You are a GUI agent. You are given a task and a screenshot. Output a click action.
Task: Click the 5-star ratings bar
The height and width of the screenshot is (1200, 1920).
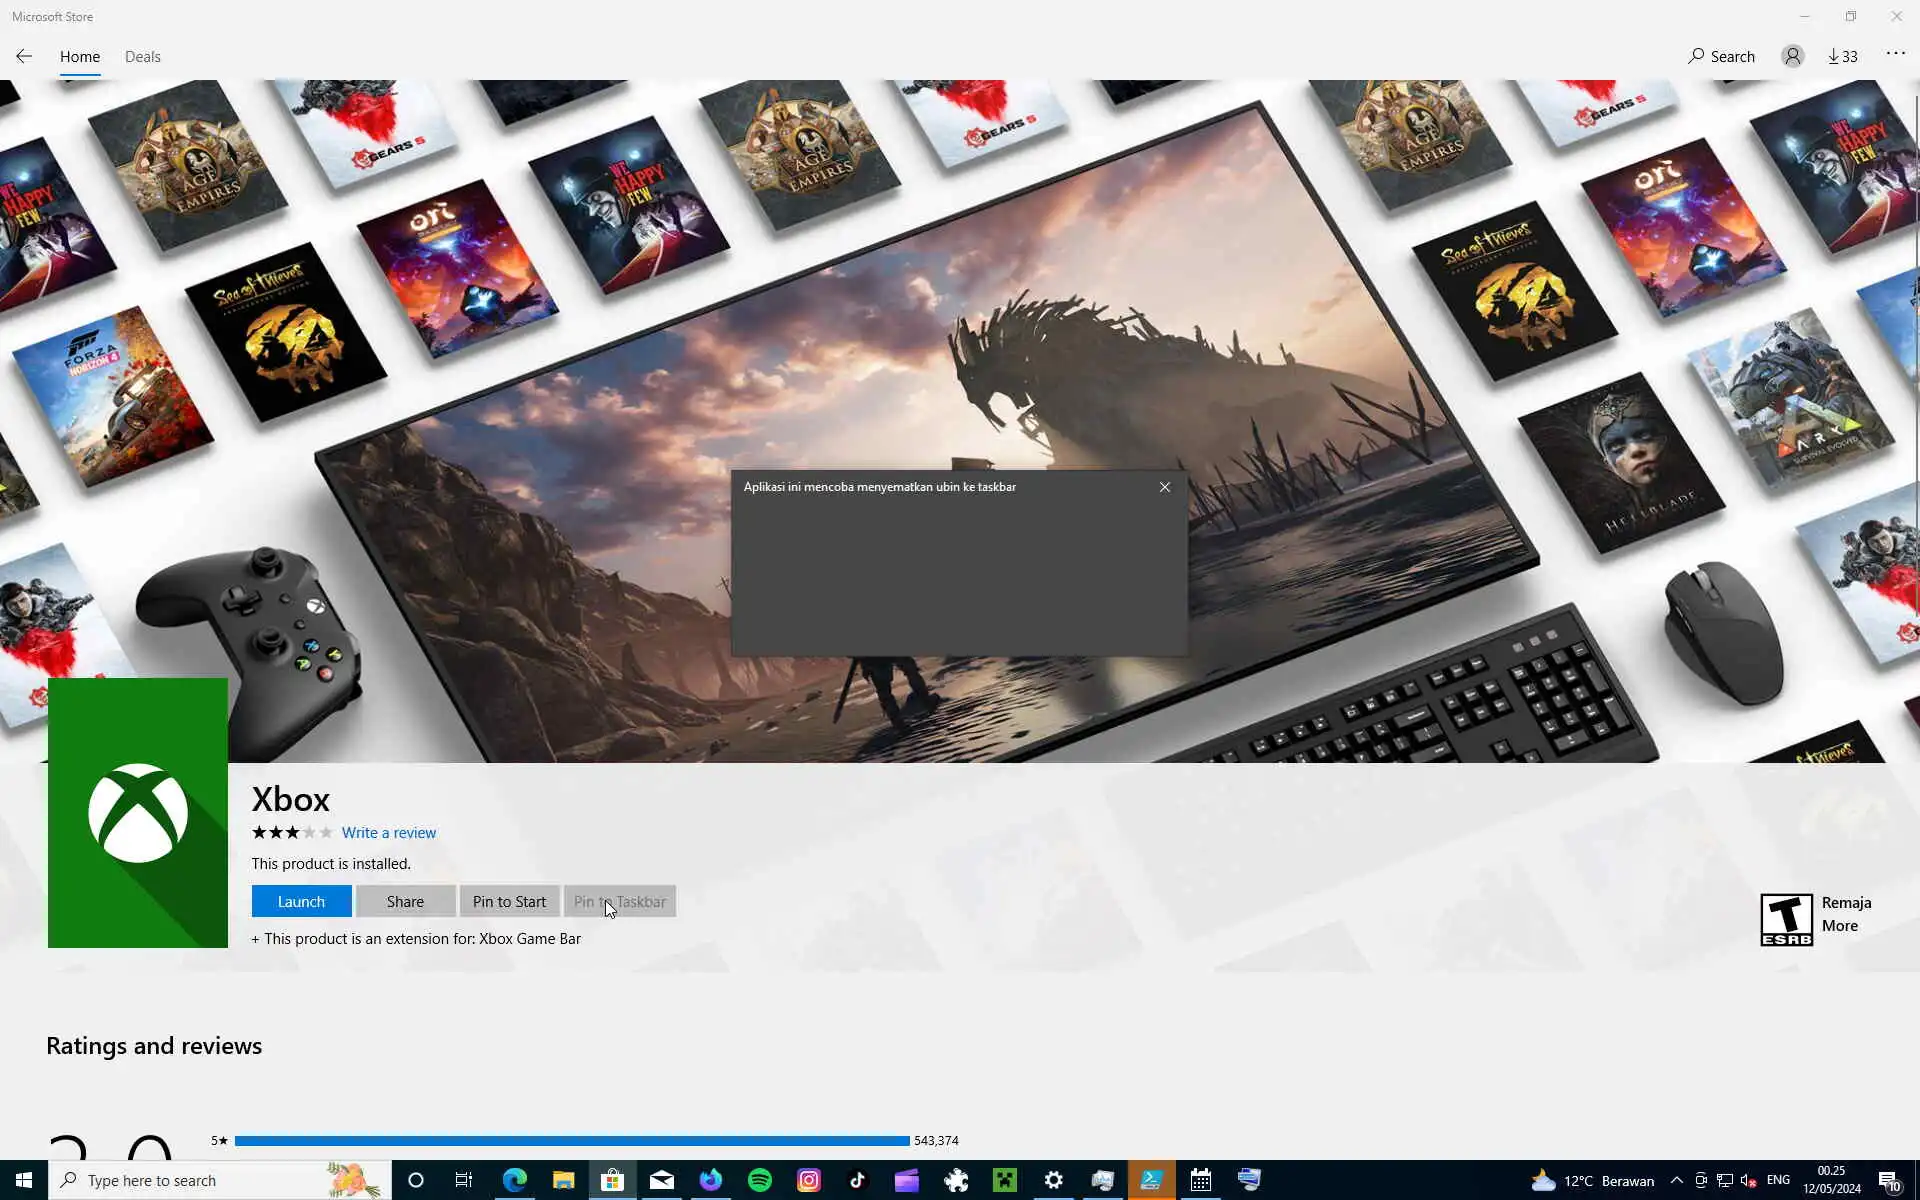pos(571,1140)
